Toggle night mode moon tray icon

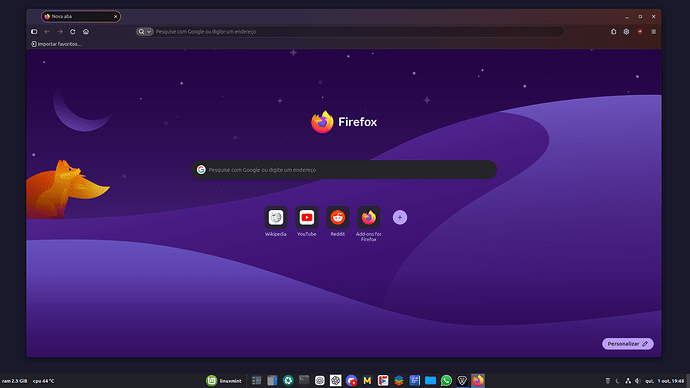click(x=617, y=381)
